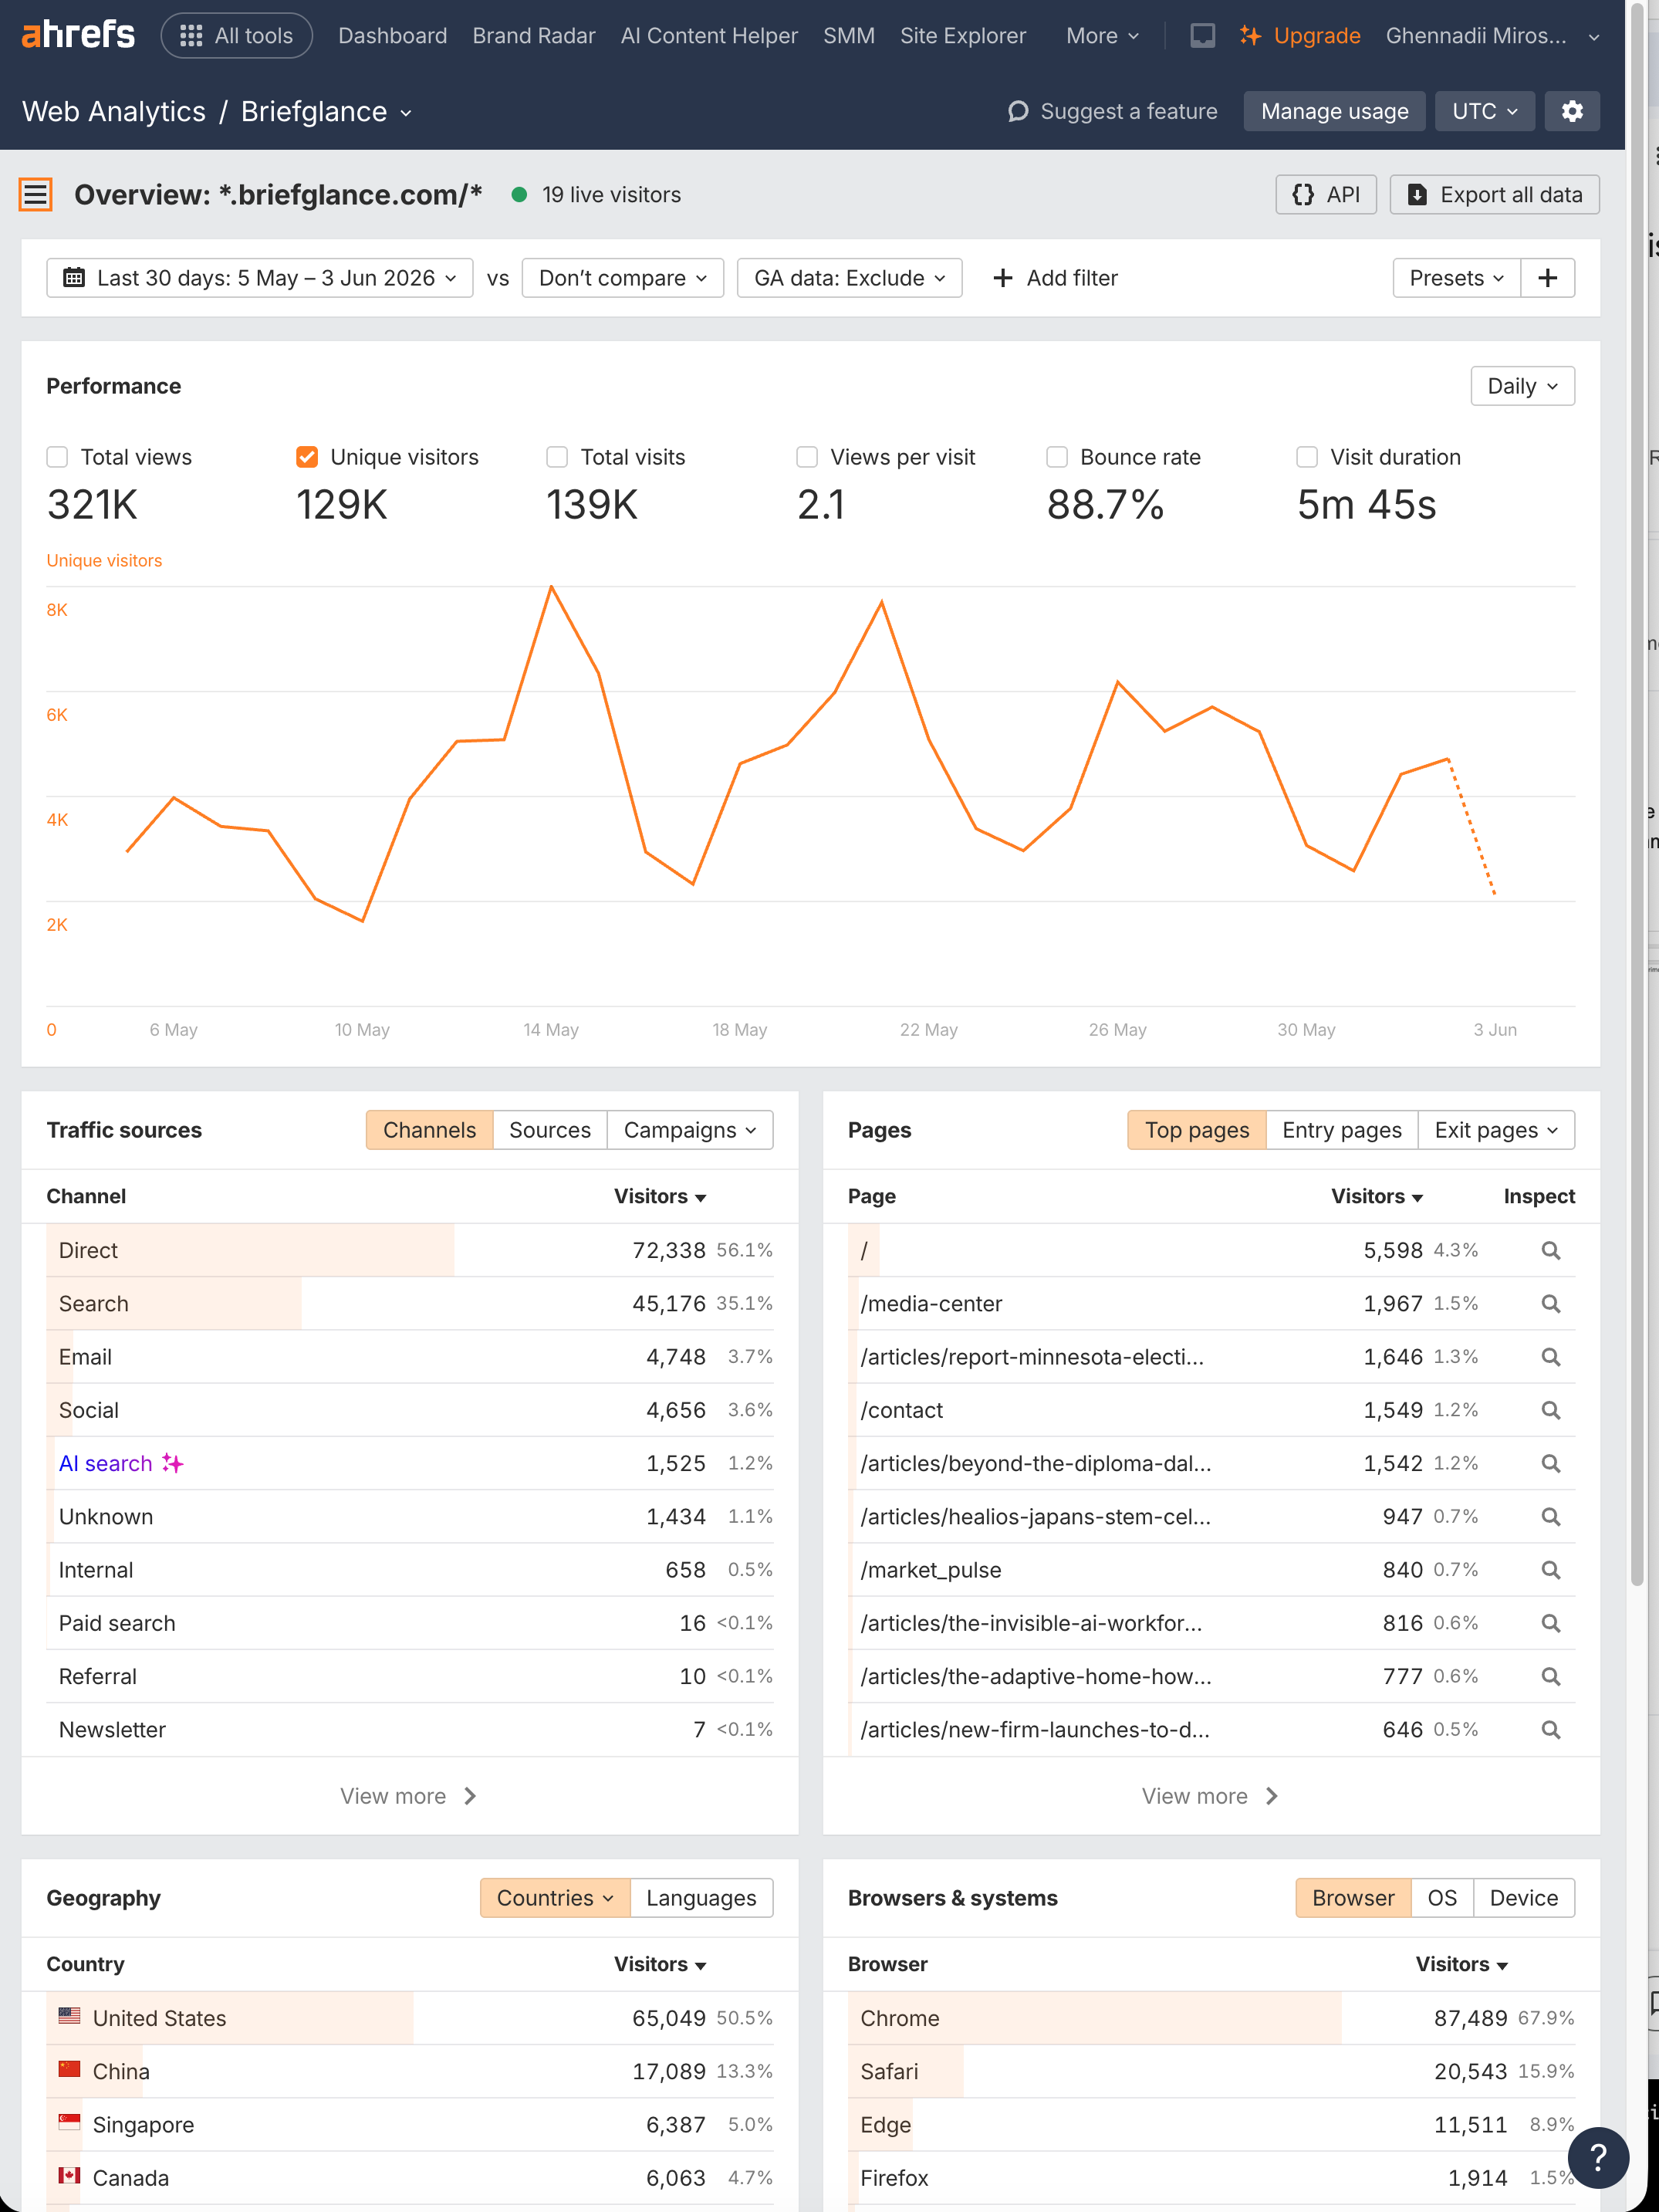Inspect the /contact page
Image resolution: width=1659 pixels, height=2212 pixels.
pos(1551,1410)
